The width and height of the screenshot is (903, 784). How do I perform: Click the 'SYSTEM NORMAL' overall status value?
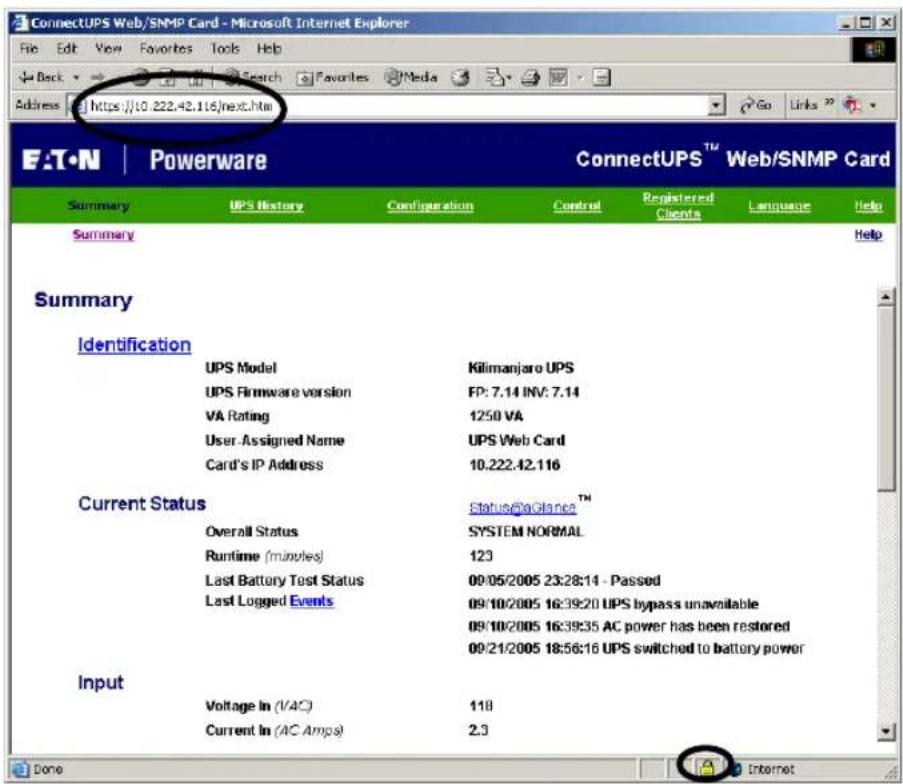tap(526, 532)
